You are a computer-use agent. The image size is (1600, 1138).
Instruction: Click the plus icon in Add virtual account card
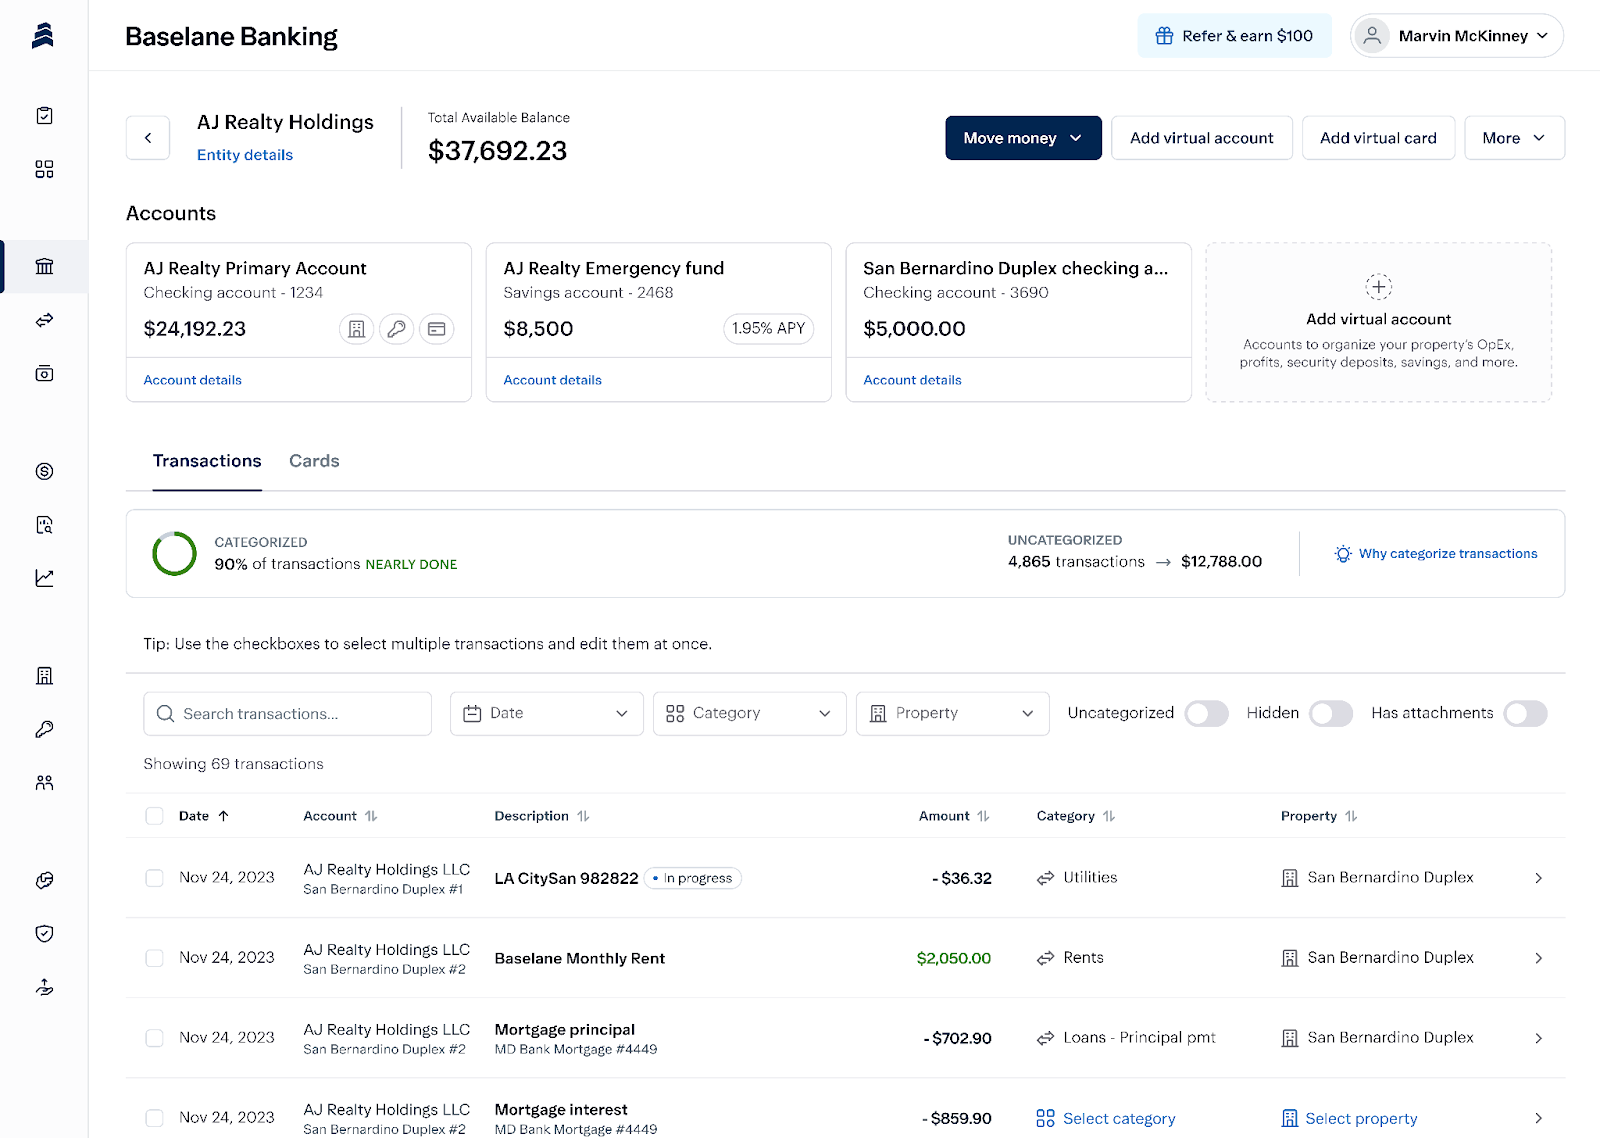(x=1378, y=287)
